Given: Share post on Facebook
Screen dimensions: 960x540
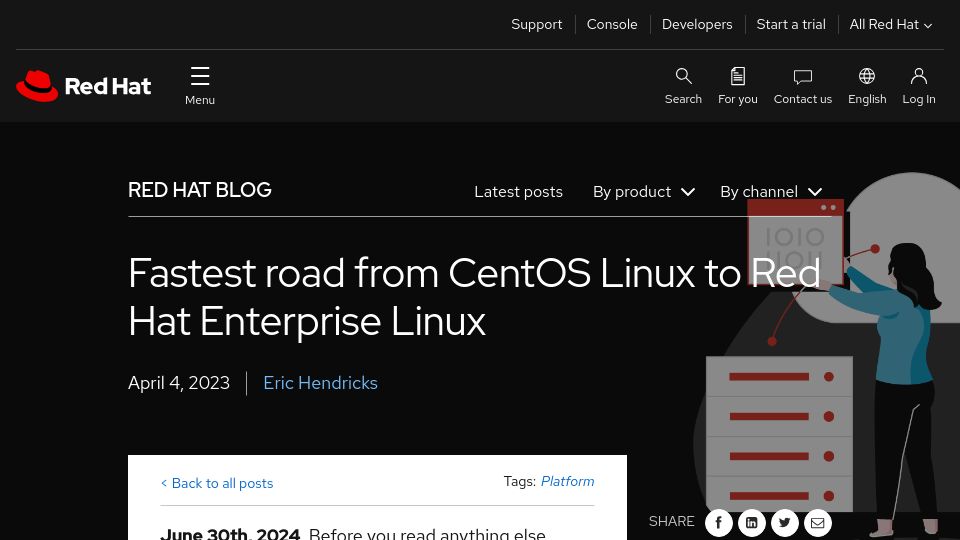Looking at the screenshot, I should click(719, 523).
